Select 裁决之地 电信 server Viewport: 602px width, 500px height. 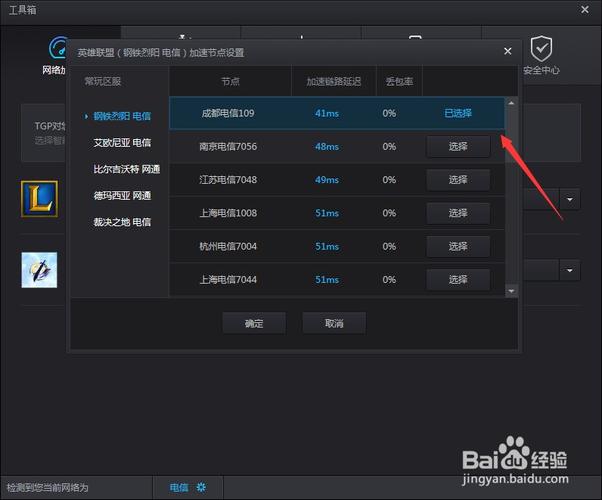(122, 222)
